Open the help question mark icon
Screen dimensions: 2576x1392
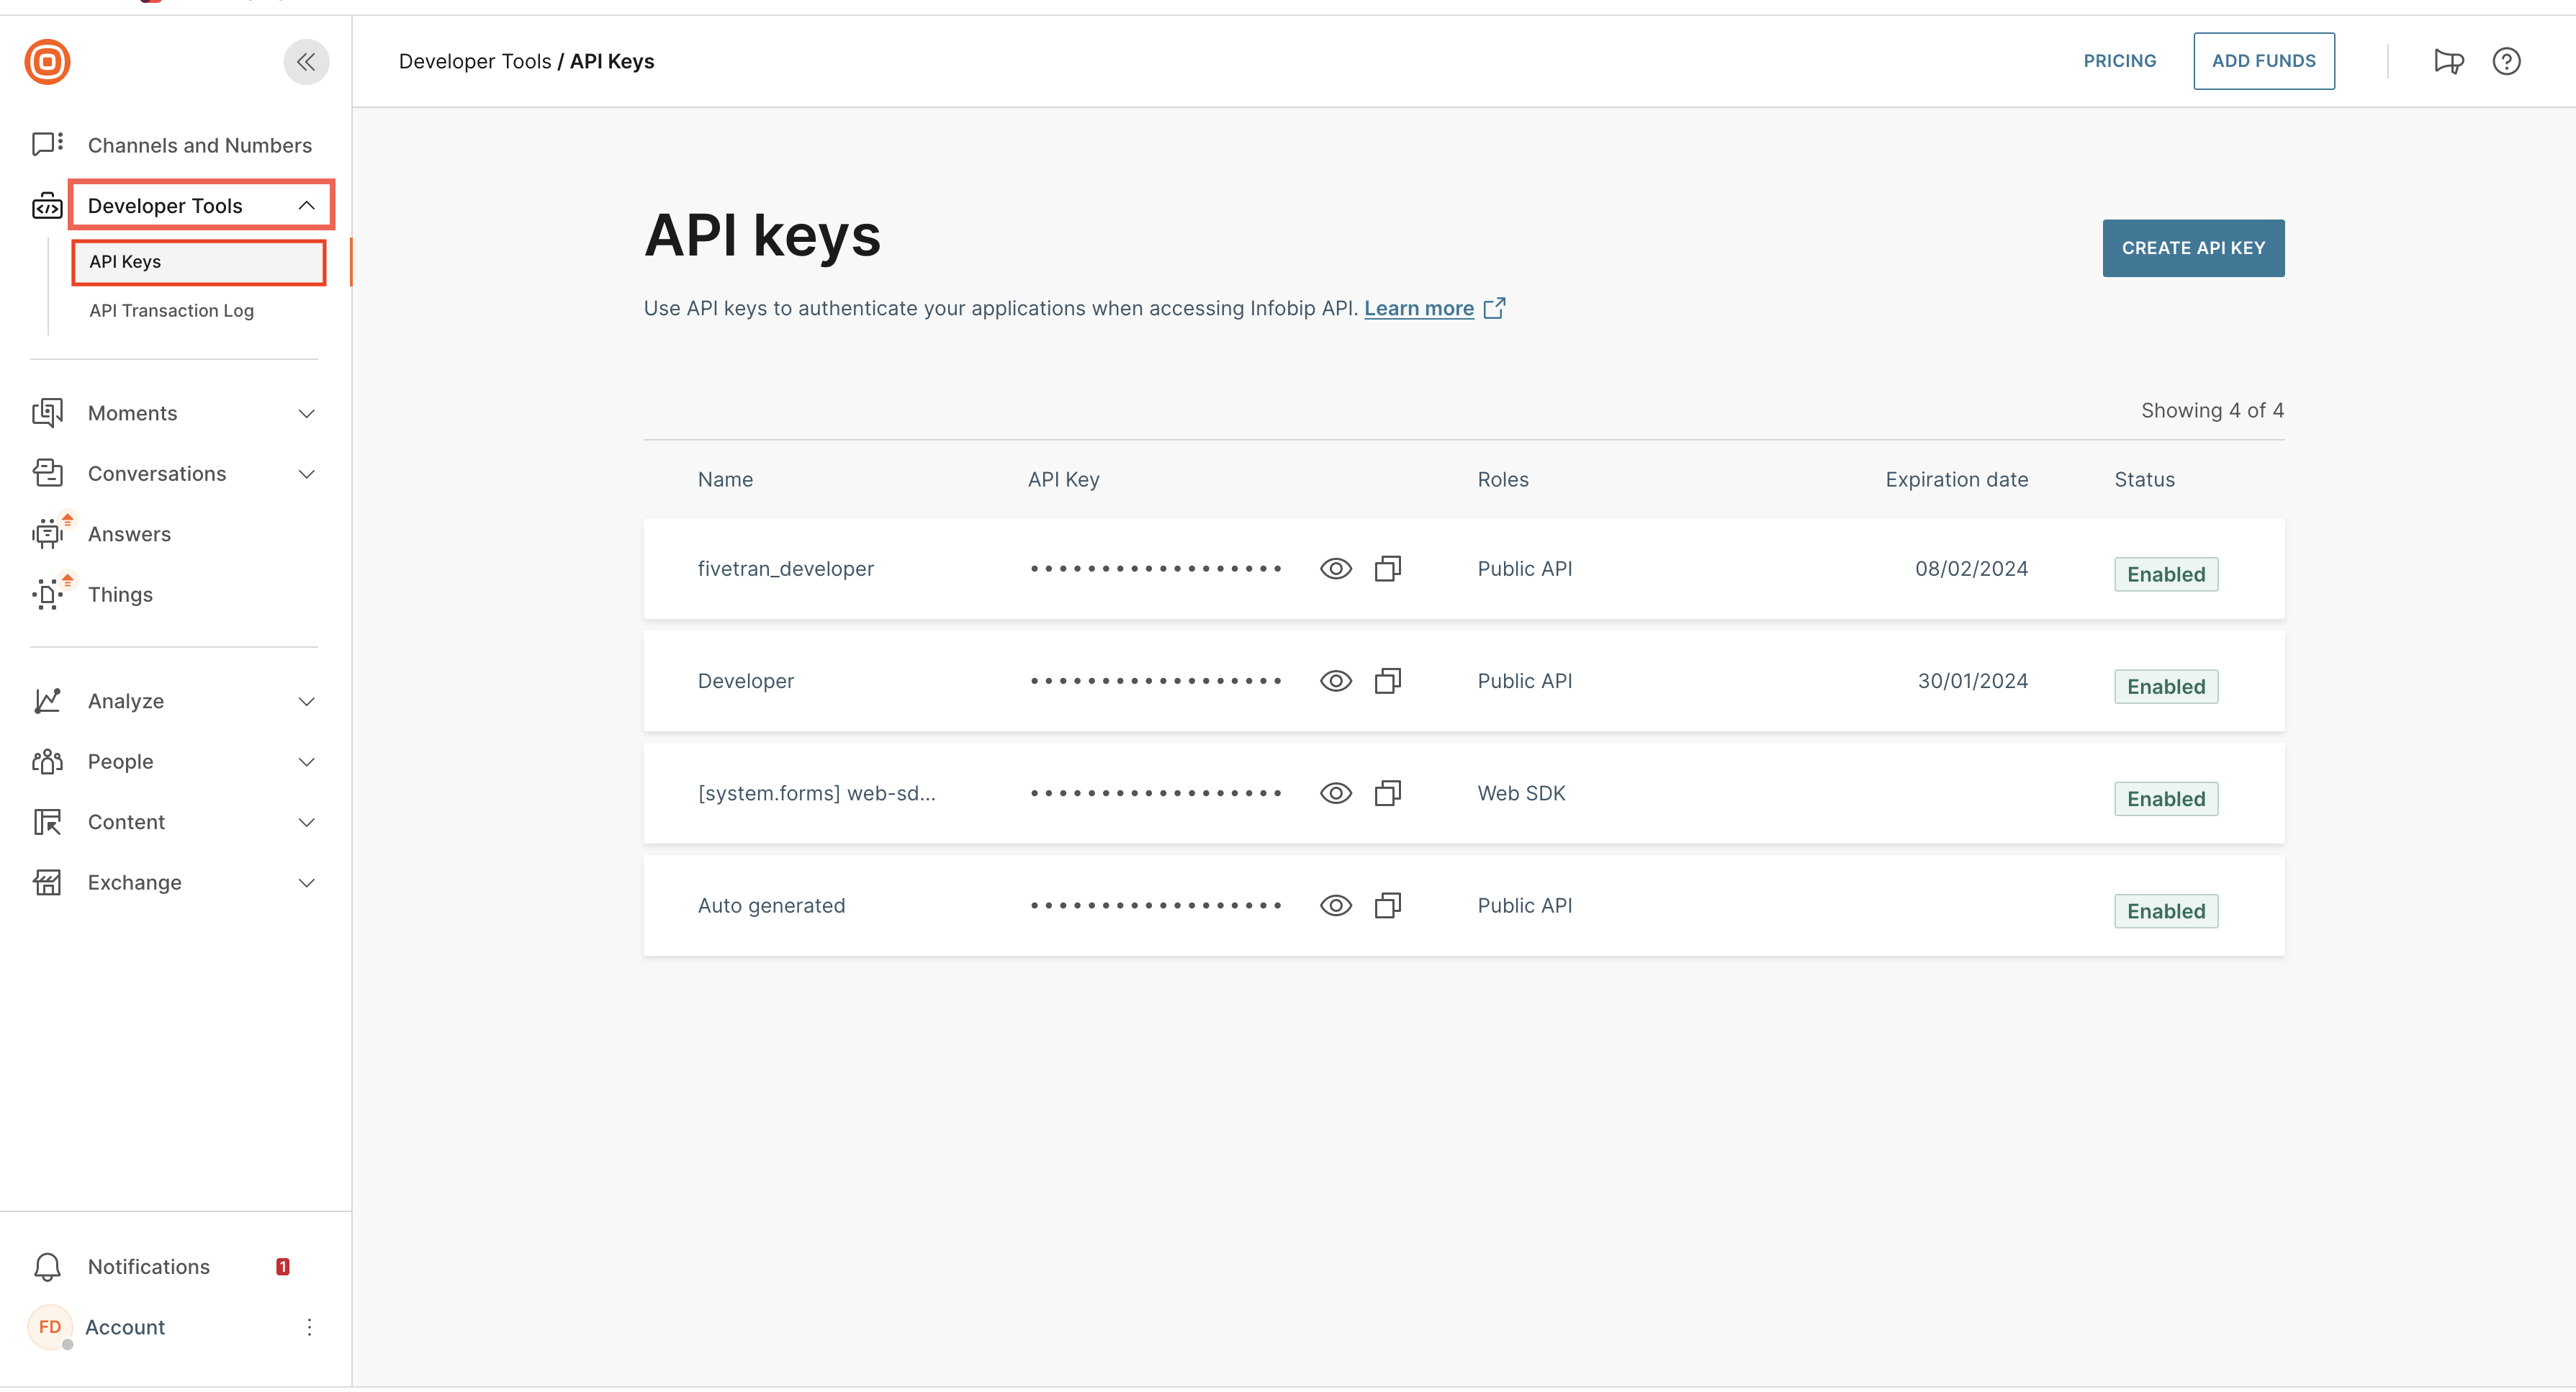2506,61
